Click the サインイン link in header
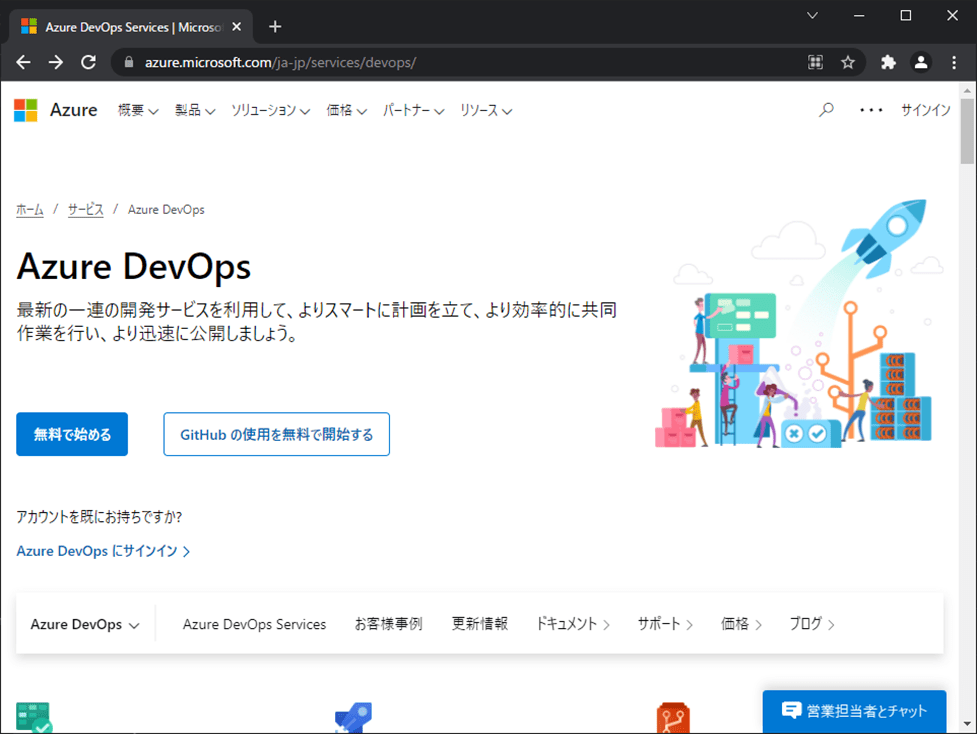Image resolution: width=977 pixels, height=734 pixels. pyautogui.click(x=925, y=110)
